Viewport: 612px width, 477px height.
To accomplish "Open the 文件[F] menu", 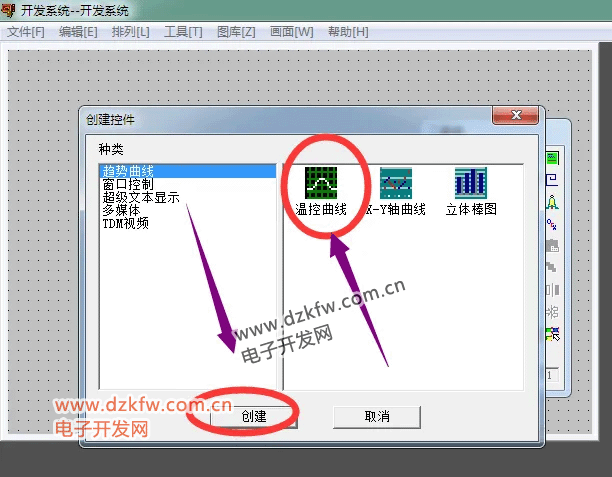I will coord(26,32).
